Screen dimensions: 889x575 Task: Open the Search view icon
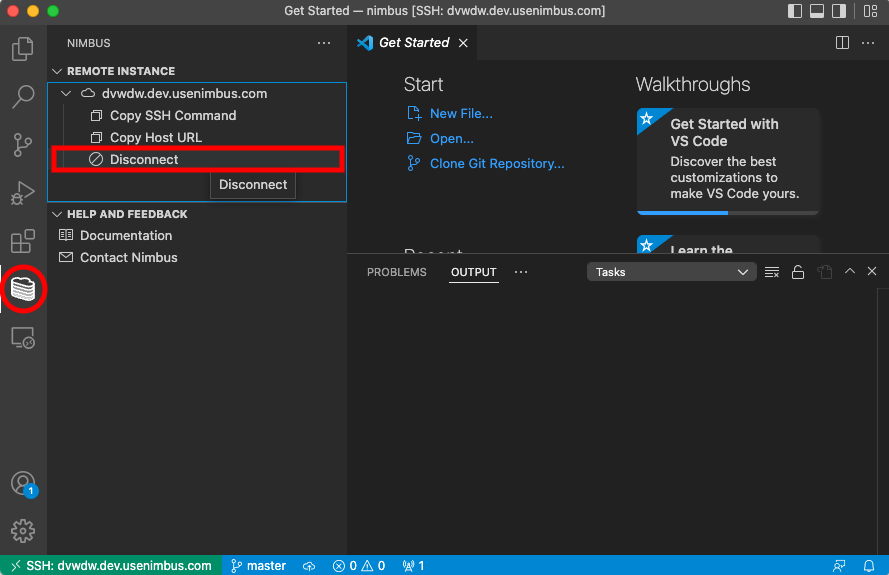coord(22,97)
